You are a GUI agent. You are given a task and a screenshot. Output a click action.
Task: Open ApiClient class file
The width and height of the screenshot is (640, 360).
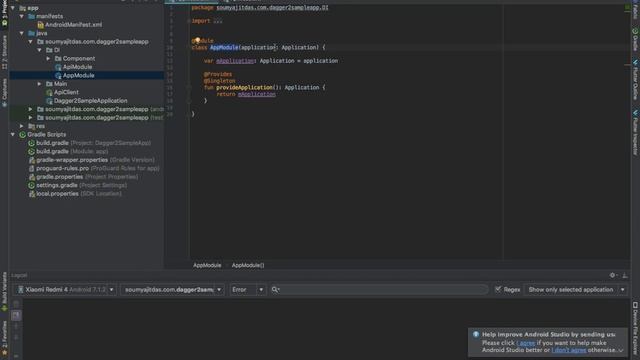click(x=66, y=92)
